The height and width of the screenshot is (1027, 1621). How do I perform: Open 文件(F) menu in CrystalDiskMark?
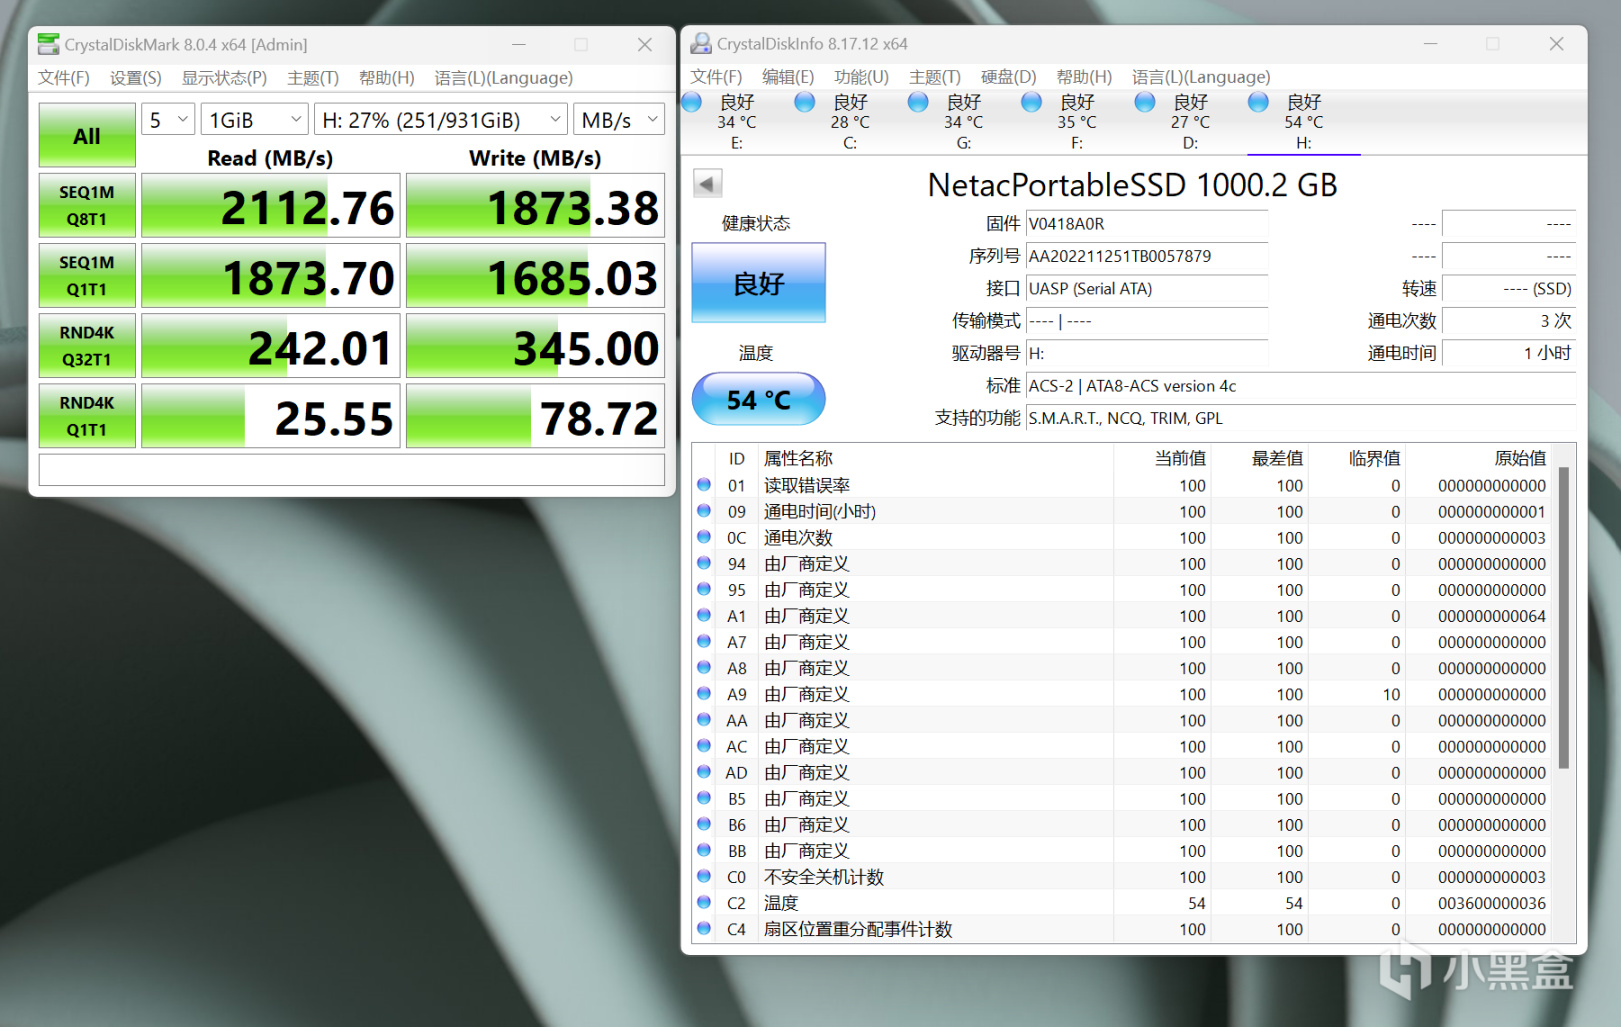point(63,78)
